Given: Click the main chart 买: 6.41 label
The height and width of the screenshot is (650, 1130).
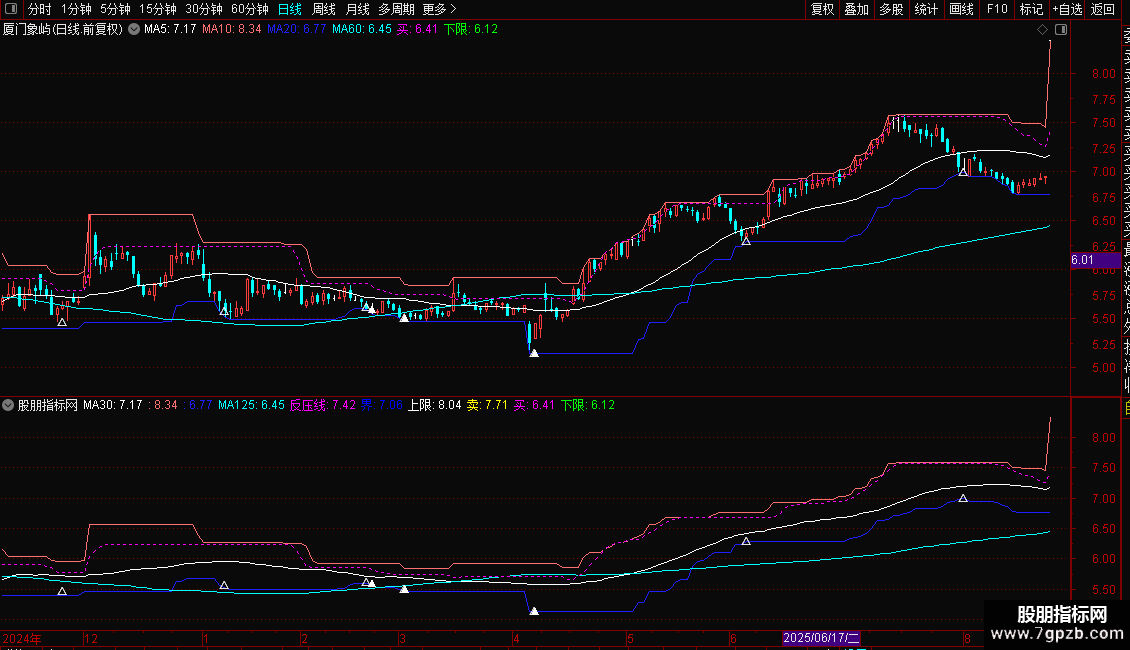Looking at the screenshot, I should coord(417,30).
